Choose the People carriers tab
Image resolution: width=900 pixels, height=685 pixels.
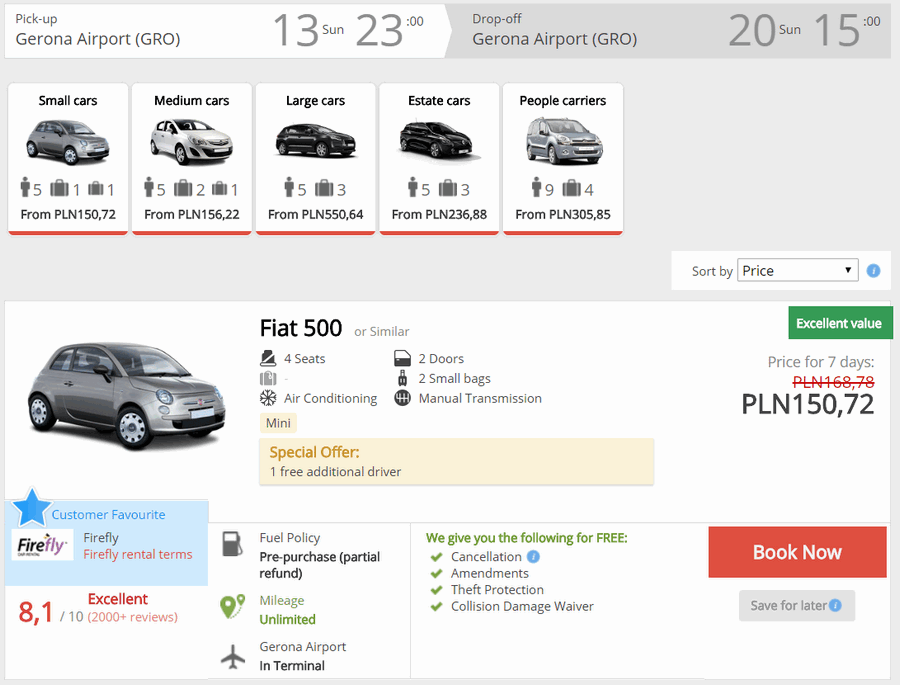point(562,158)
